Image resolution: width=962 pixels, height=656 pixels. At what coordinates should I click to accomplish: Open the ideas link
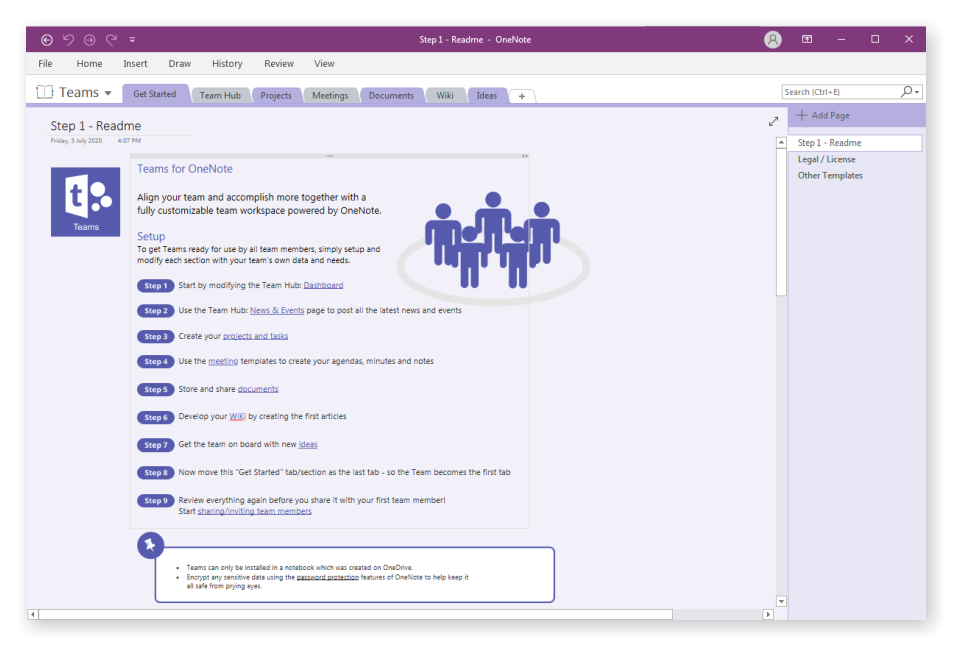pos(308,444)
